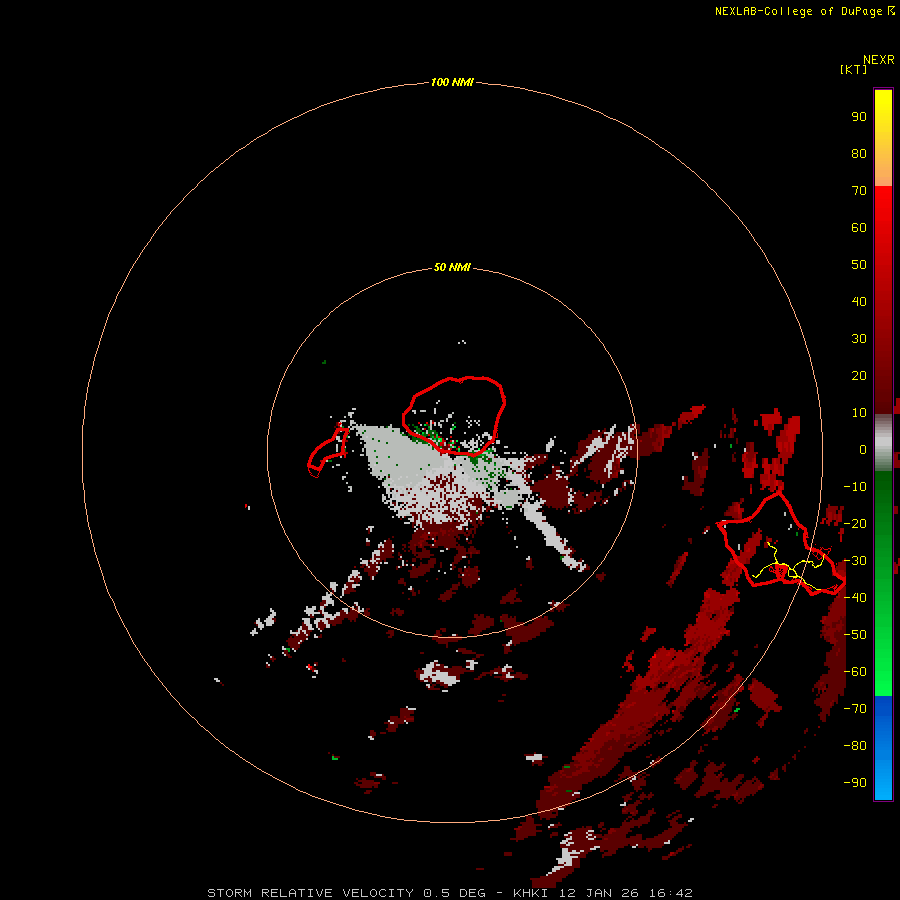This screenshot has width=900, height=900.
Task: Click the -10 value on the velocity scale
Action: pyautogui.click(x=855, y=487)
